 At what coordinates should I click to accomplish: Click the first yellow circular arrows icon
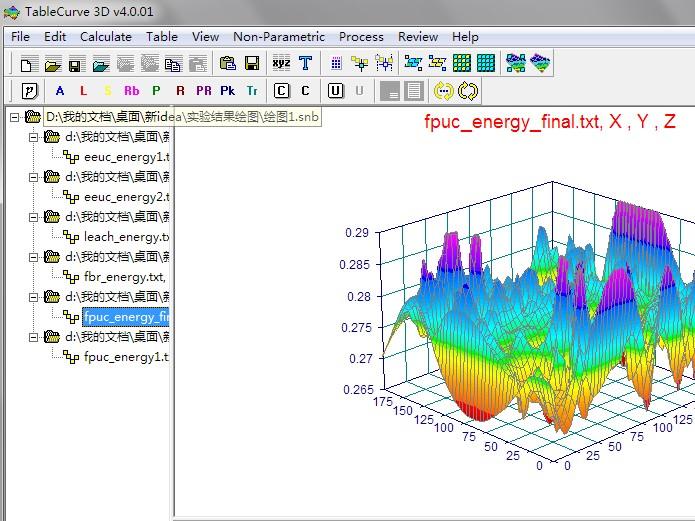click(x=443, y=91)
